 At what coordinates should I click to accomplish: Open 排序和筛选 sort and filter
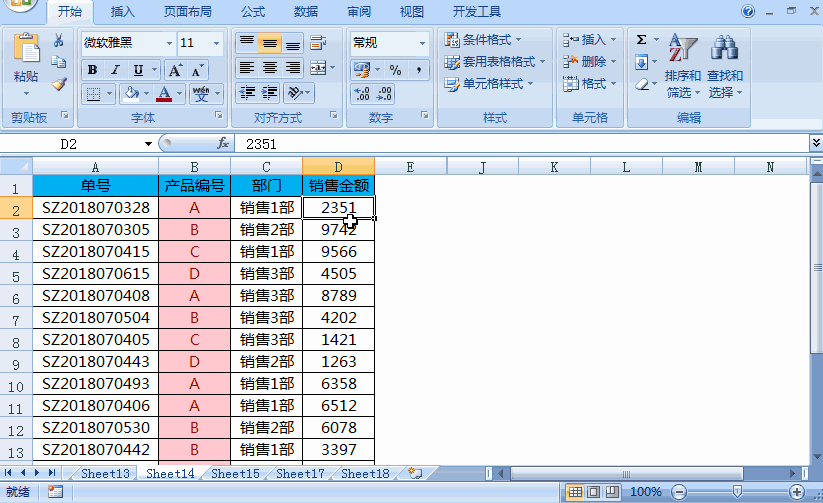pos(682,65)
